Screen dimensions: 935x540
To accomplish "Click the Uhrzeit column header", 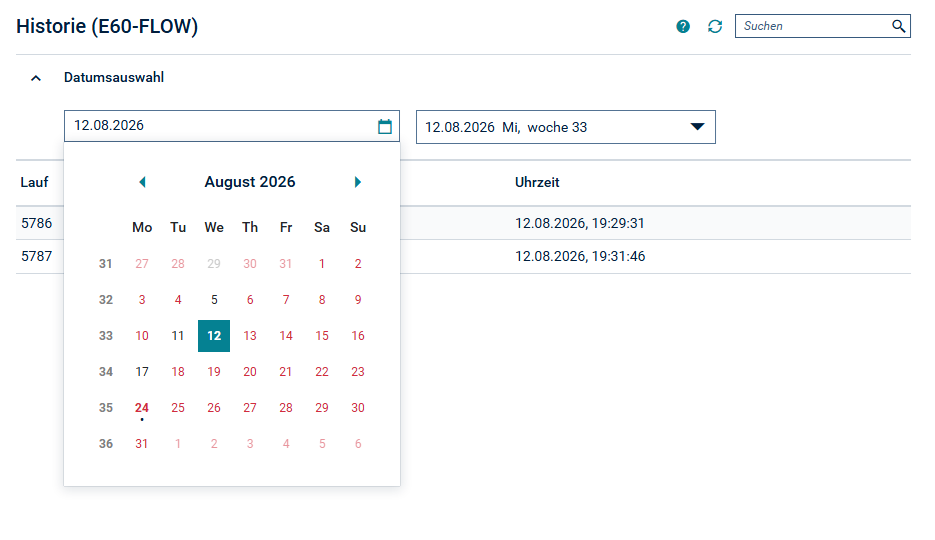I will click(537, 182).
